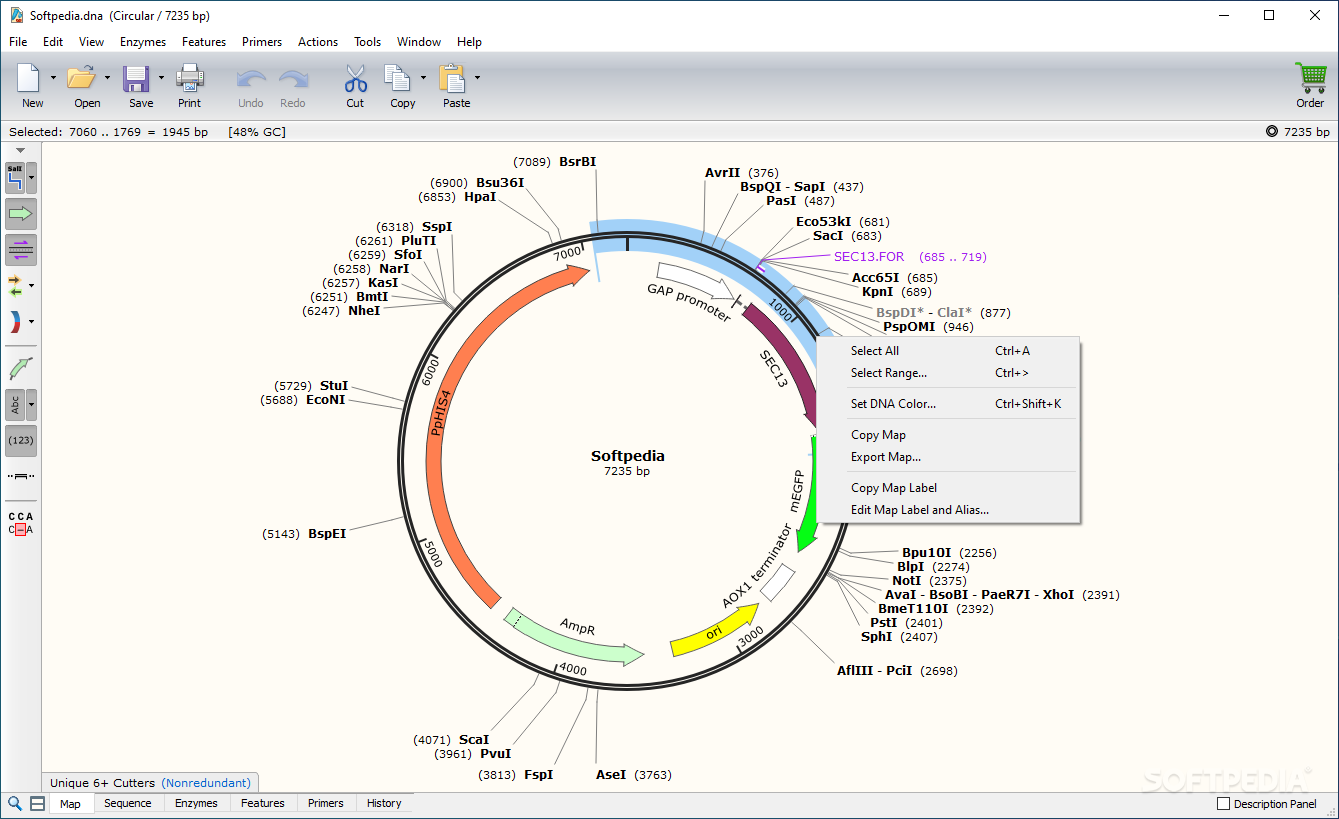Screen dimensions: 1339x819
Task: Open the DNA color options dropdown arrow
Action: (x=31, y=322)
